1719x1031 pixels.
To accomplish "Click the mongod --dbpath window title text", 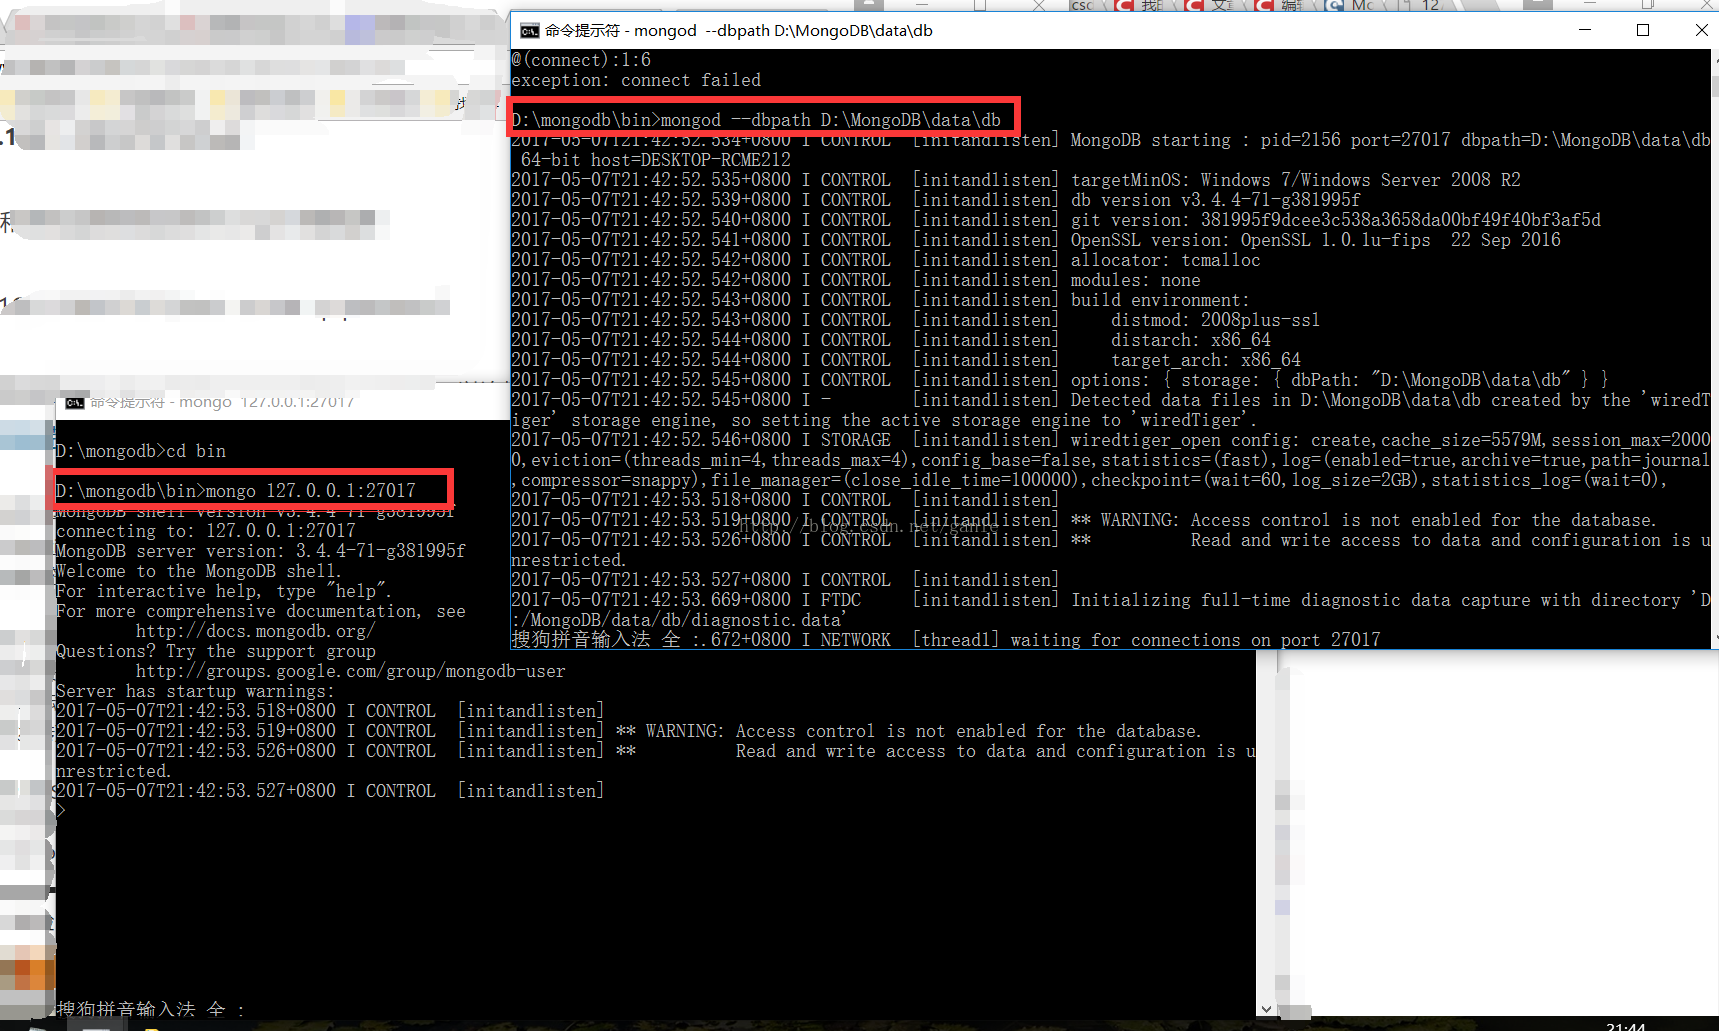I will tap(739, 31).
